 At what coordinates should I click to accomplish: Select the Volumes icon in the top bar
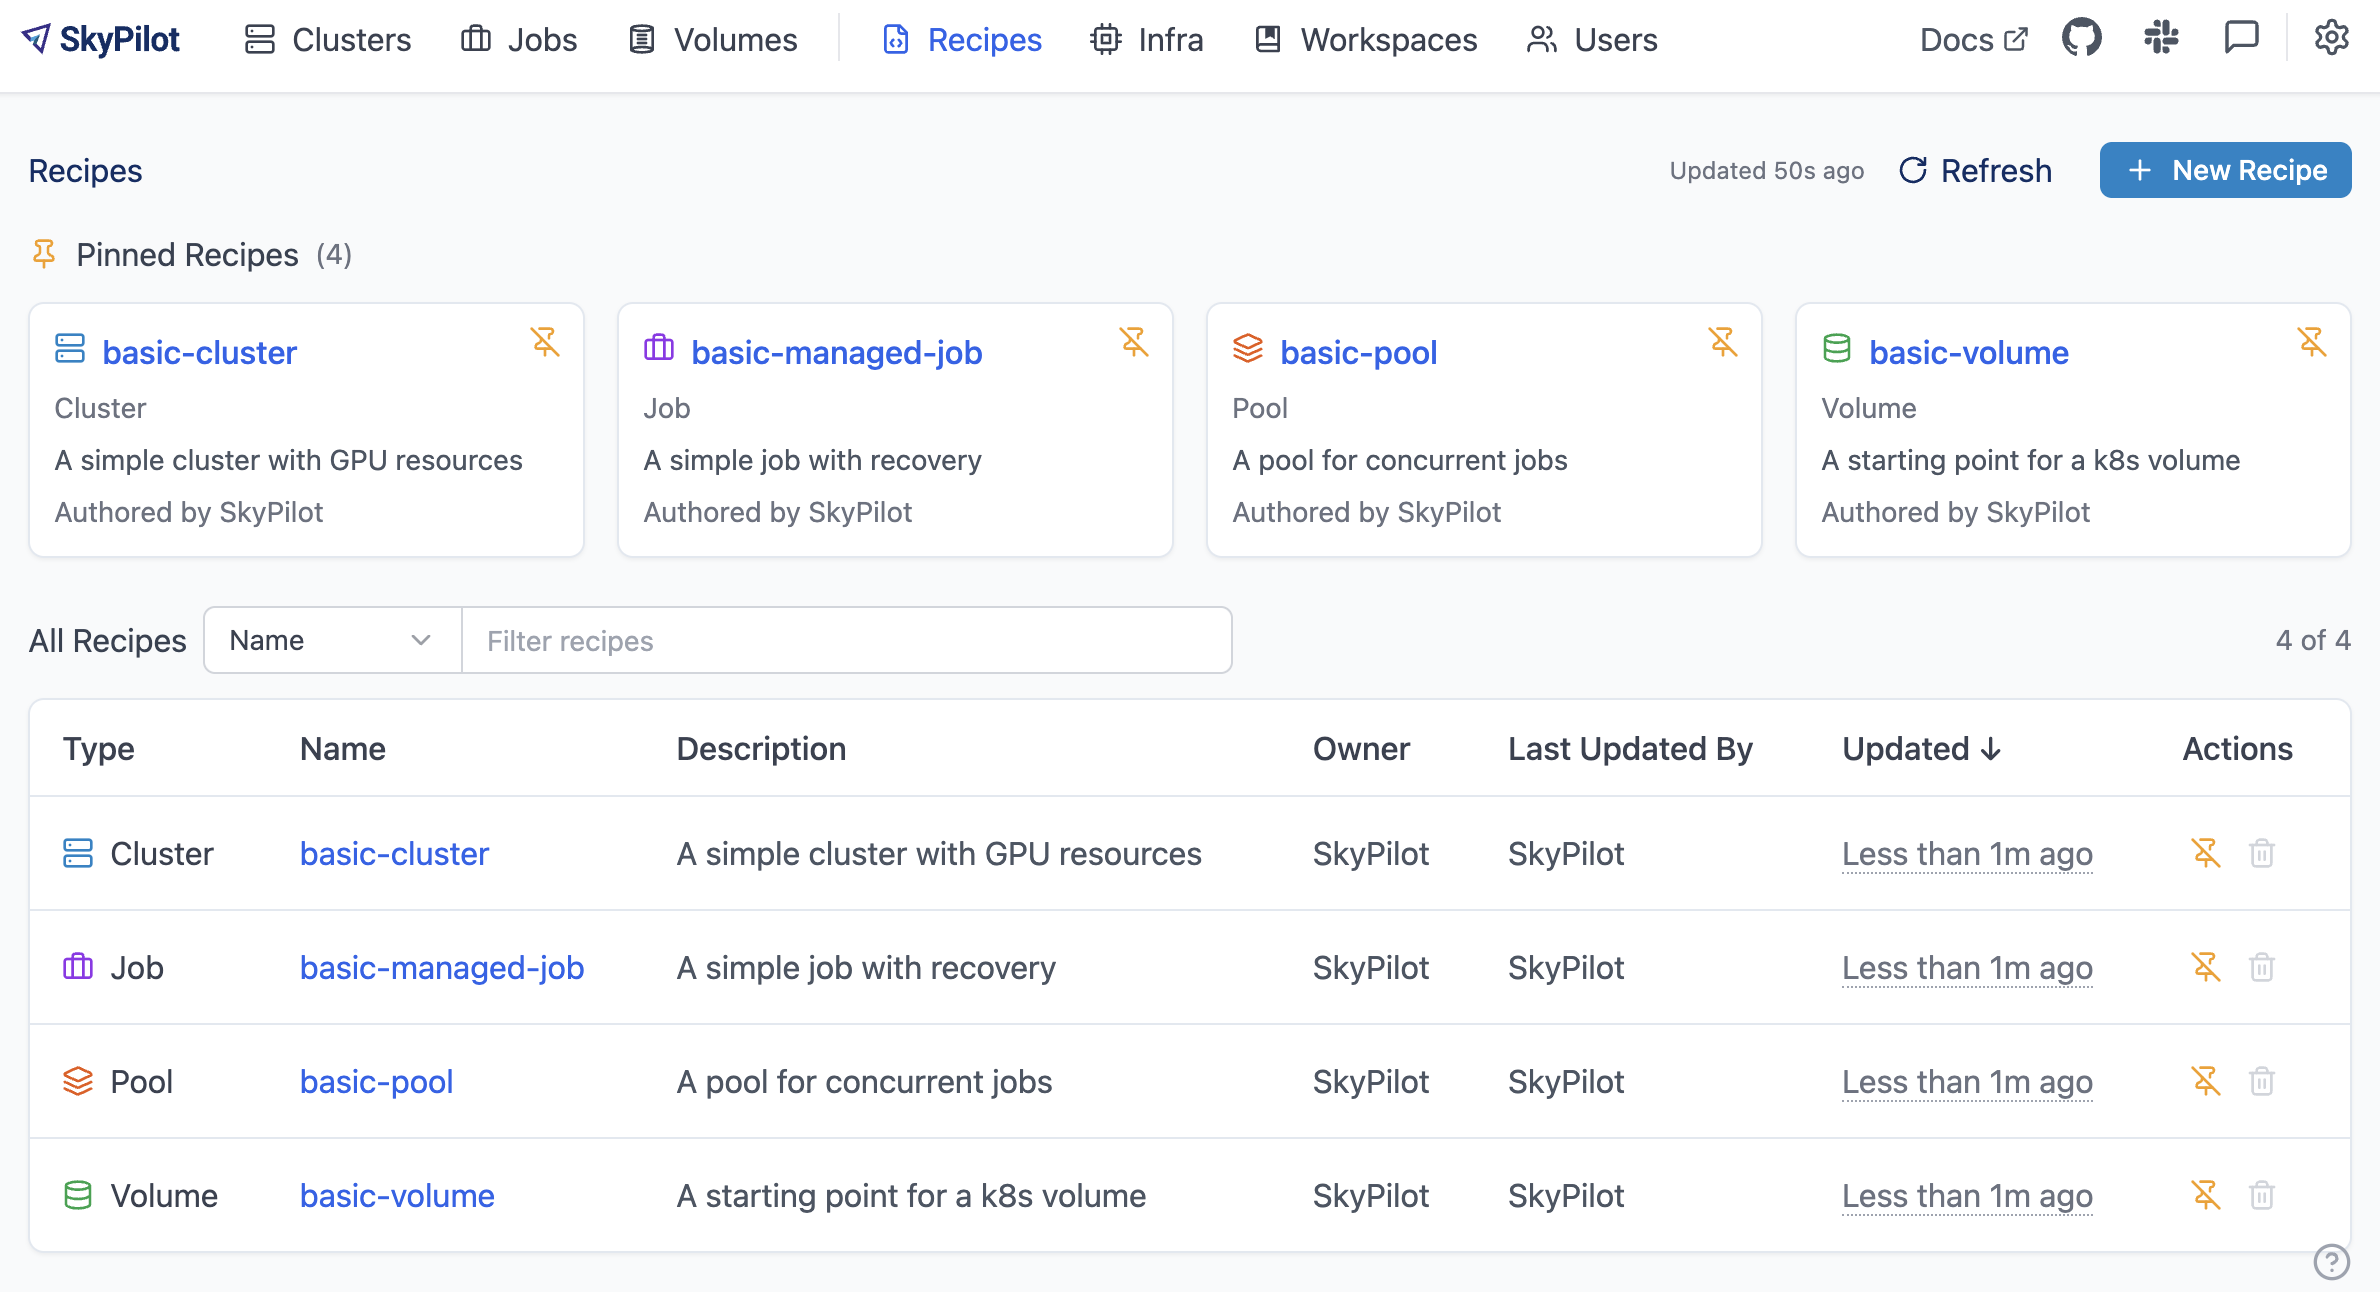[641, 39]
